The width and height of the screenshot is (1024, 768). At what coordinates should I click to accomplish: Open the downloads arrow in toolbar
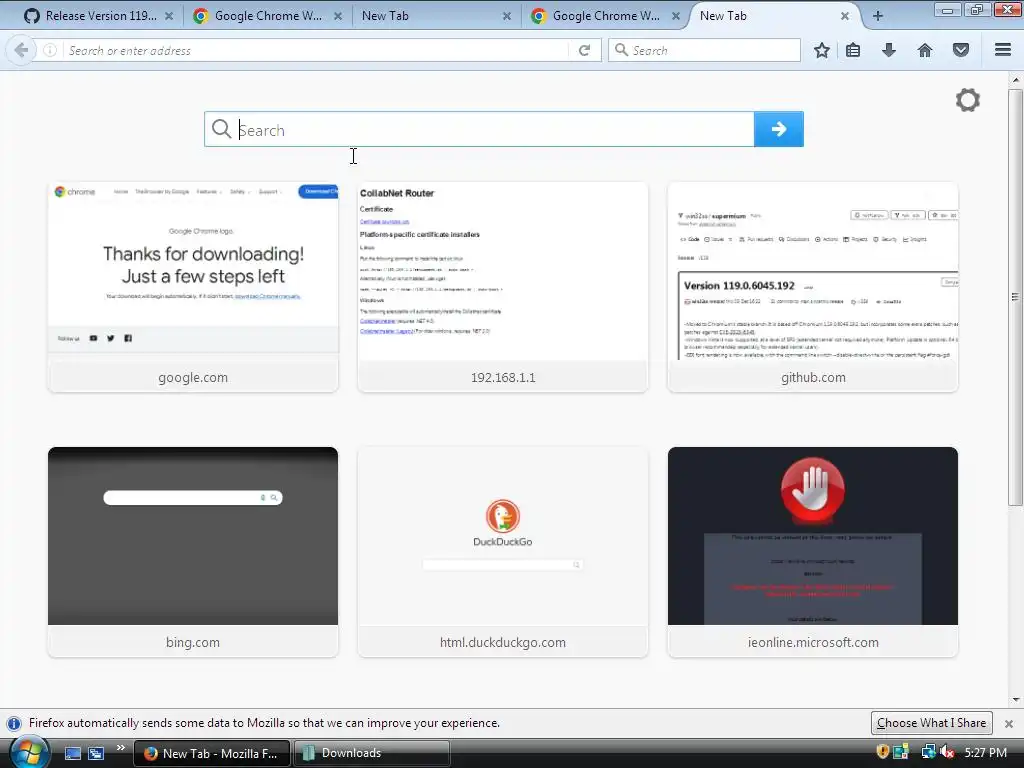click(889, 50)
